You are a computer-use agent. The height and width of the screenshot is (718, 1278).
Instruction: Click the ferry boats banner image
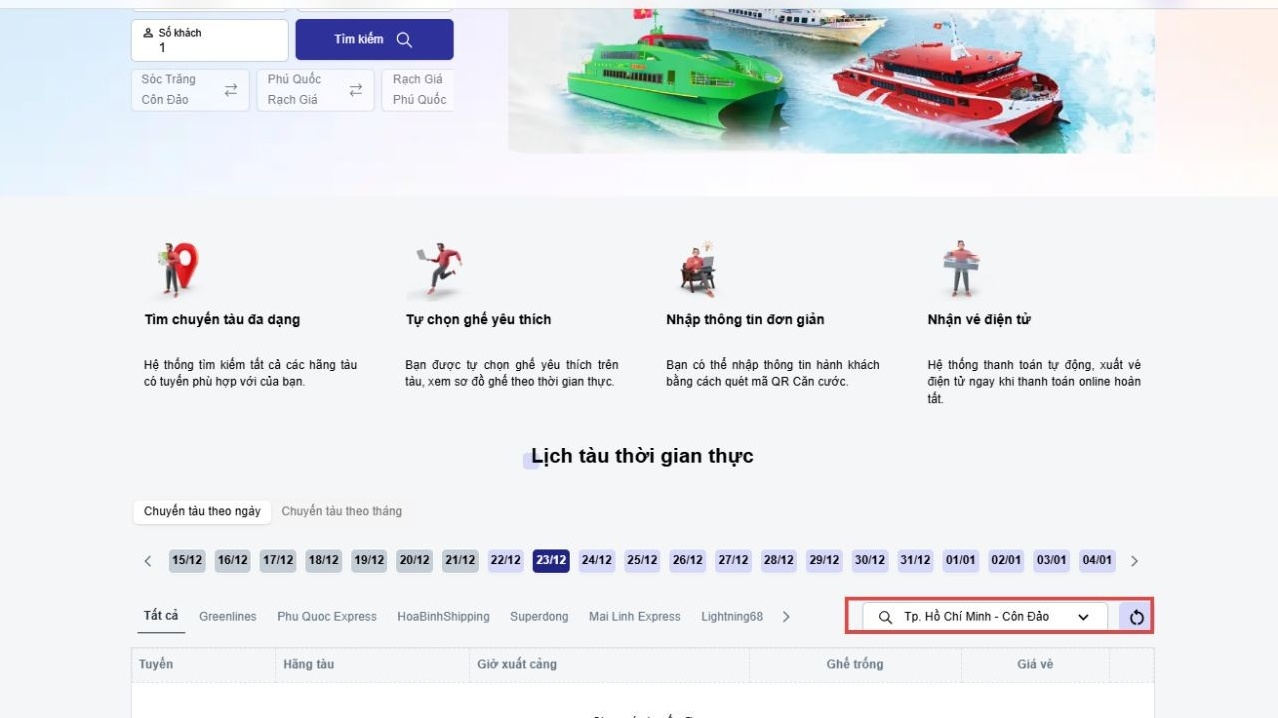(831, 81)
